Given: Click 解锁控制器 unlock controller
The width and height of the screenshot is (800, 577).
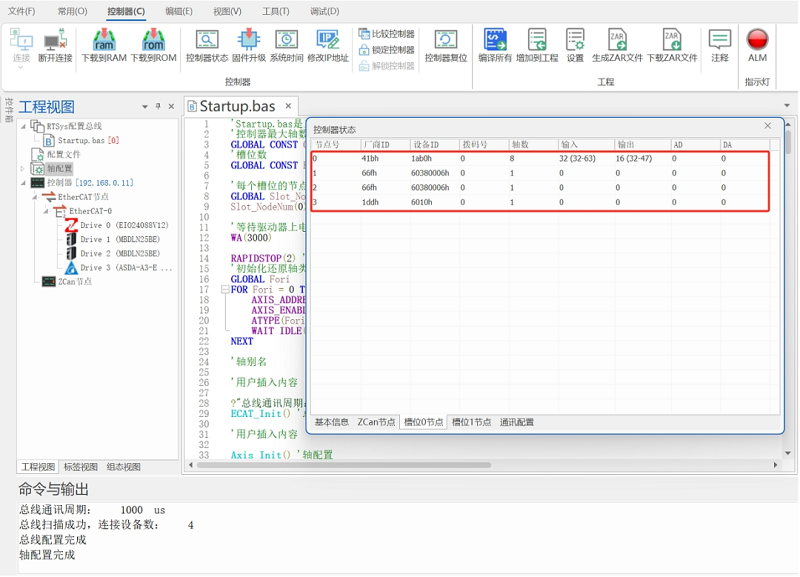Looking at the screenshot, I should pos(386,65).
